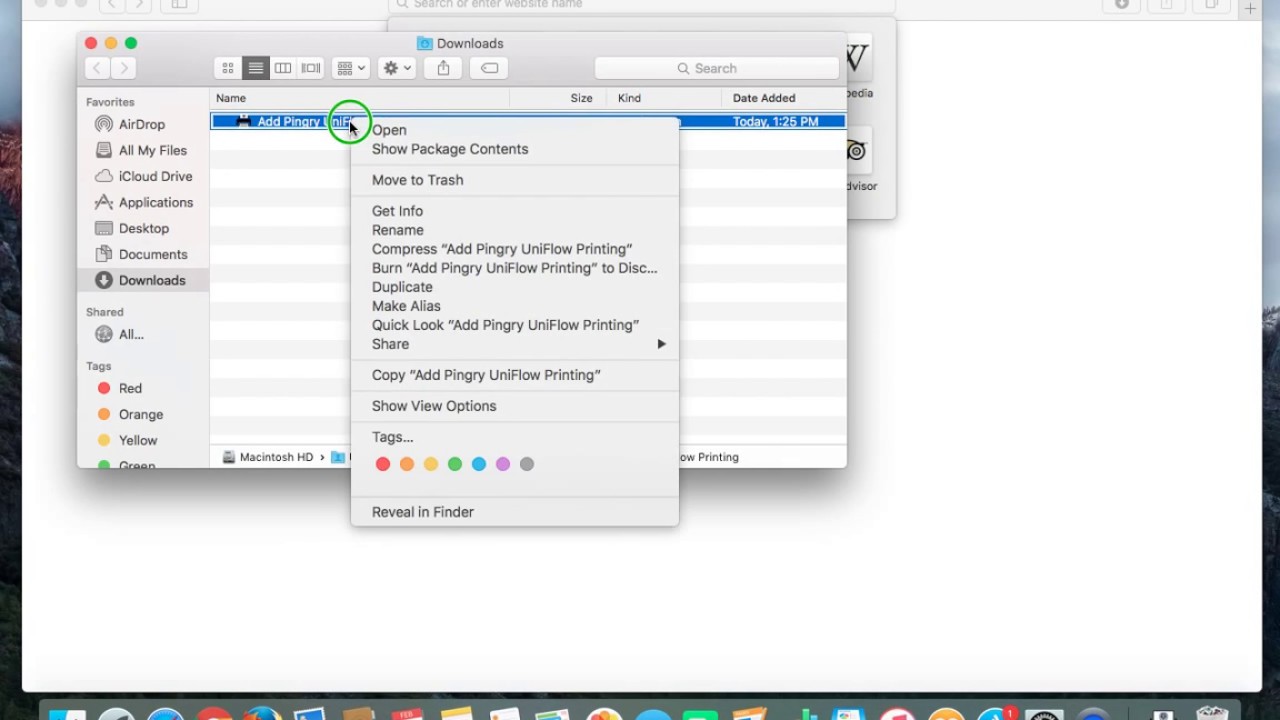Apply gray tag dot in context menu
The width and height of the screenshot is (1280, 720).
(x=527, y=464)
